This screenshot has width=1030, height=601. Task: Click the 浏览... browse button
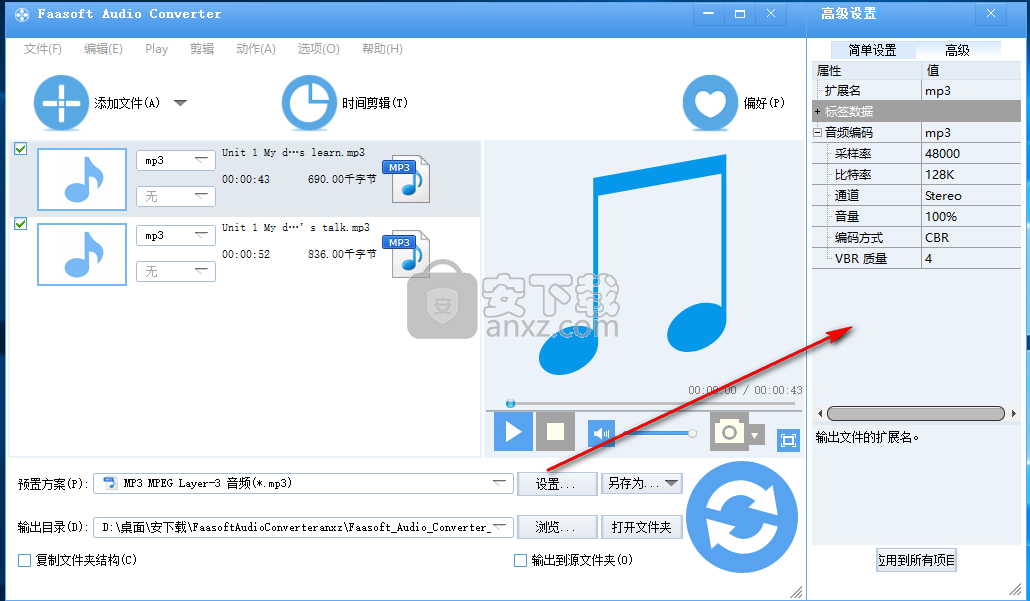557,527
